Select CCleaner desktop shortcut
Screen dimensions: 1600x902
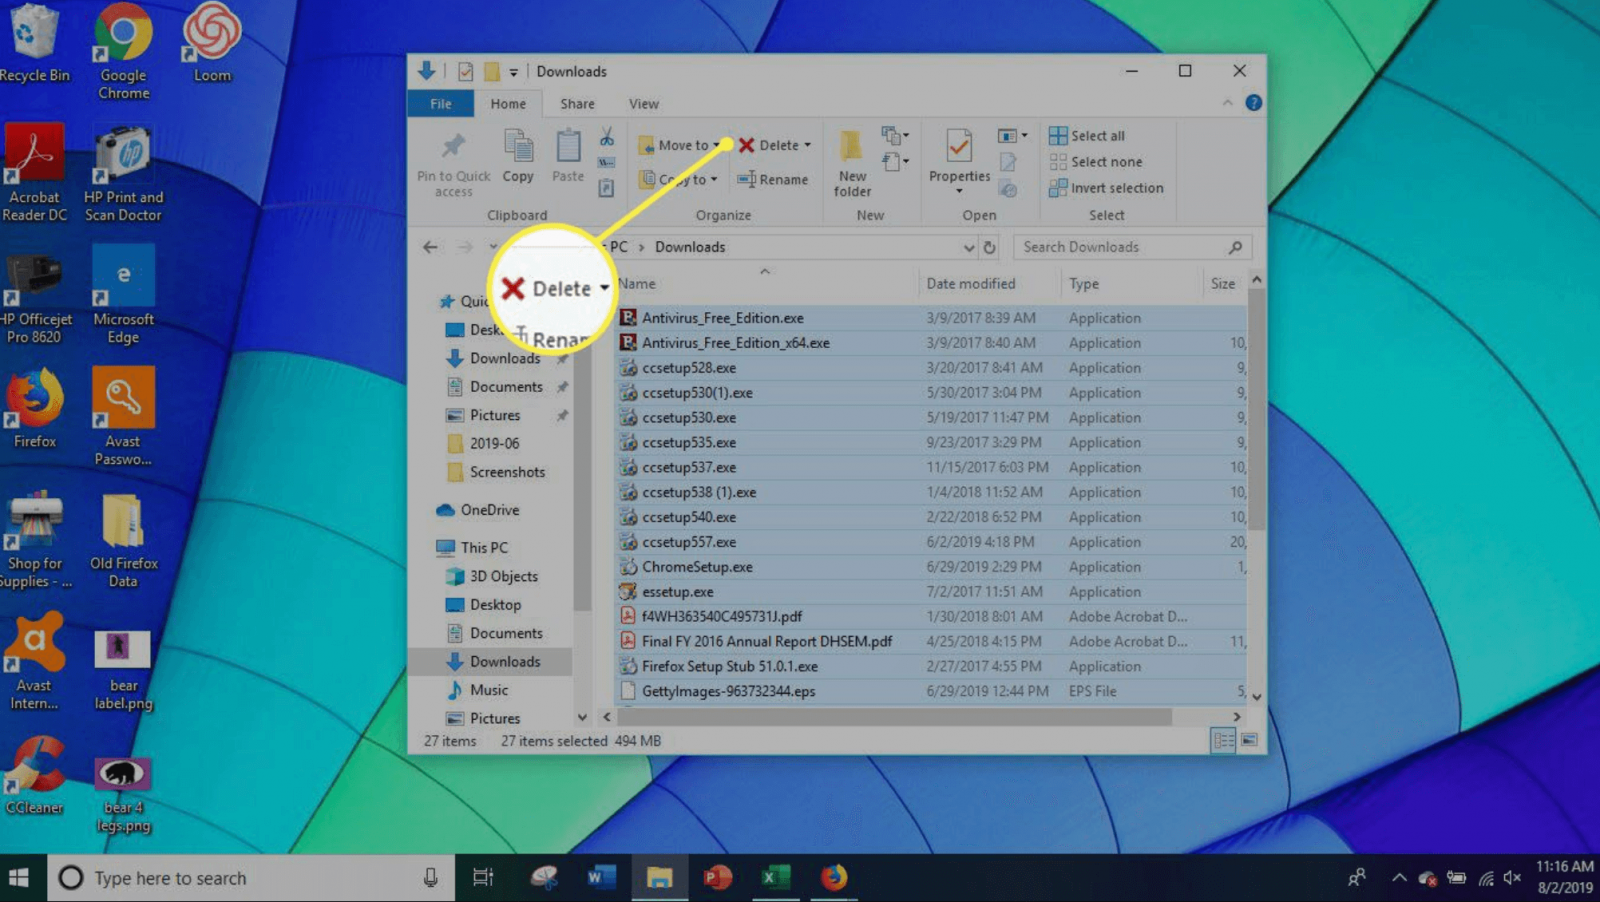pos(35,776)
